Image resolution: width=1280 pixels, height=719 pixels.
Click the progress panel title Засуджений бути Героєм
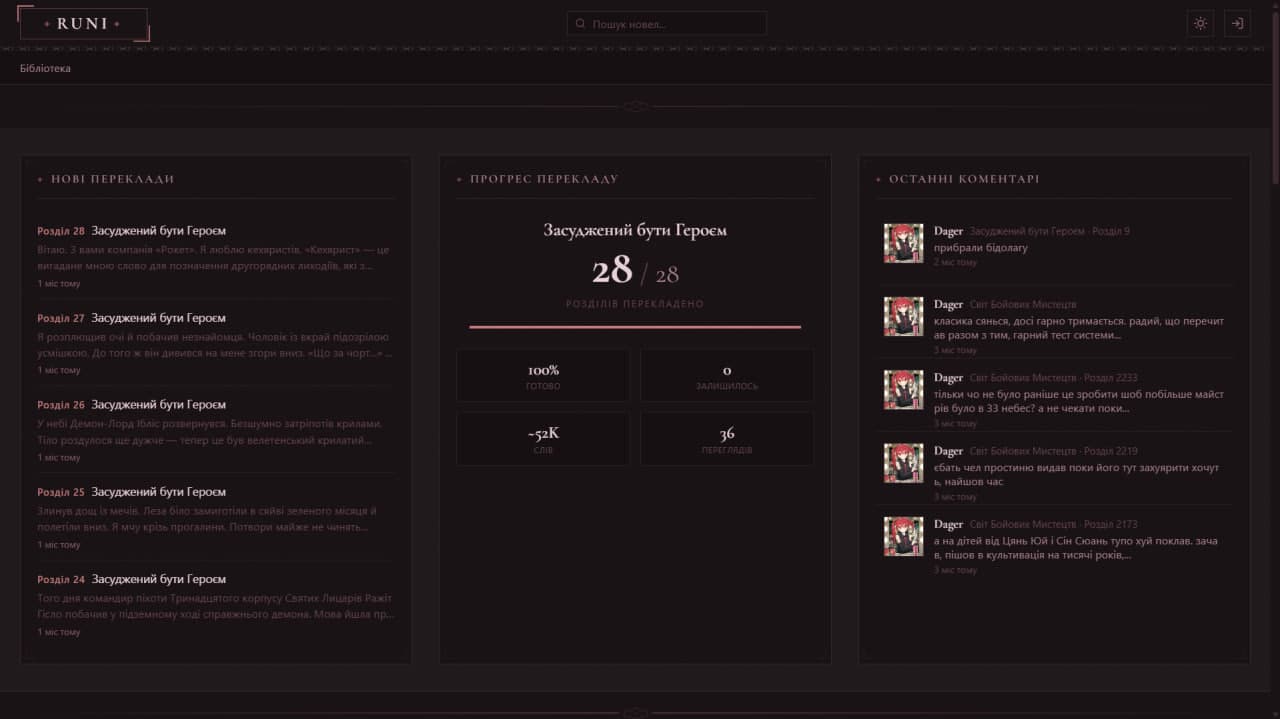[x=635, y=230]
